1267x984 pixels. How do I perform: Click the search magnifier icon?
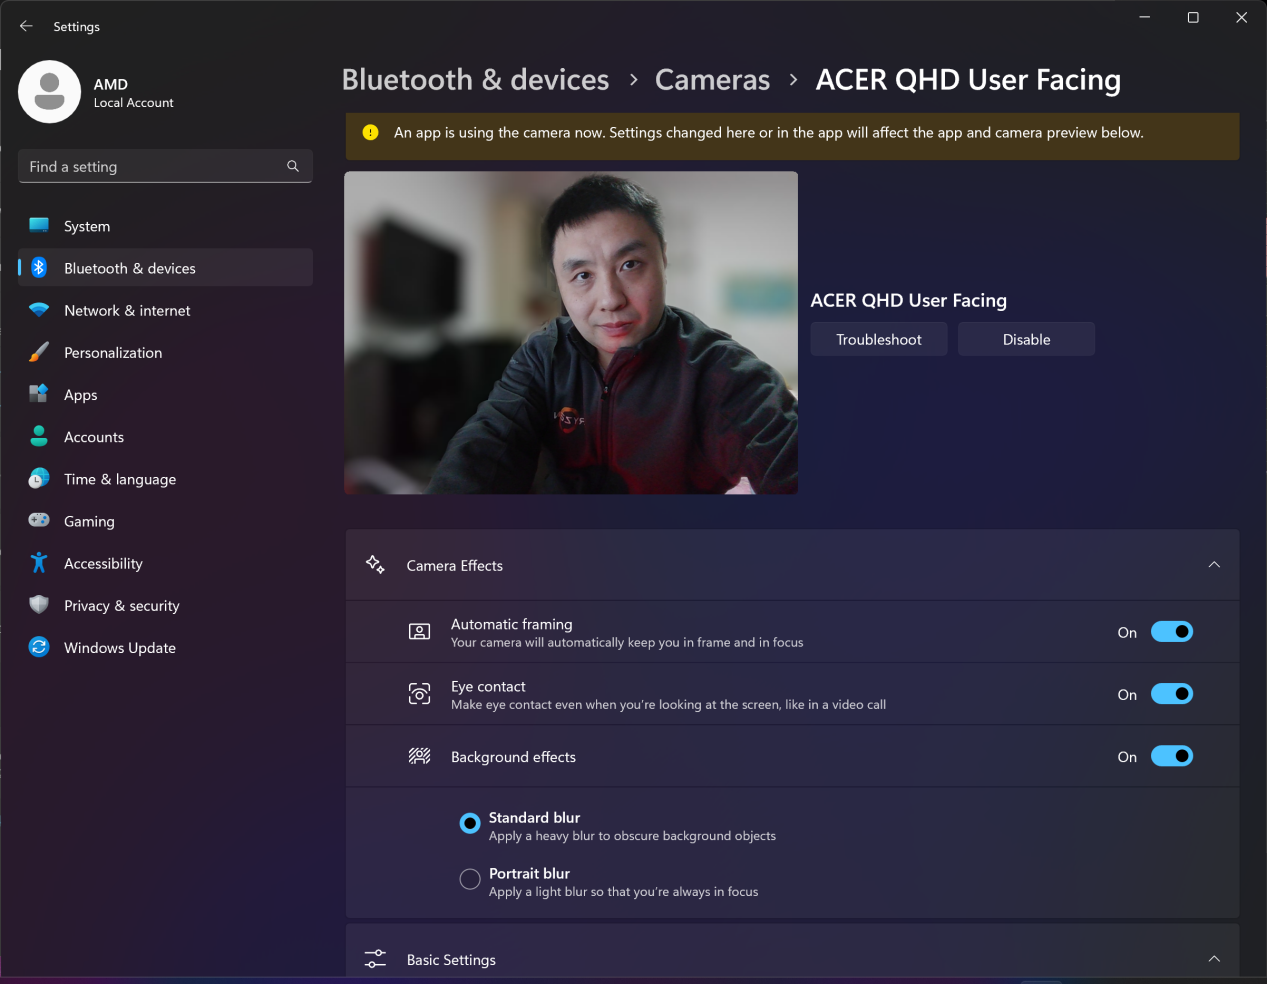(x=293, y=166)
